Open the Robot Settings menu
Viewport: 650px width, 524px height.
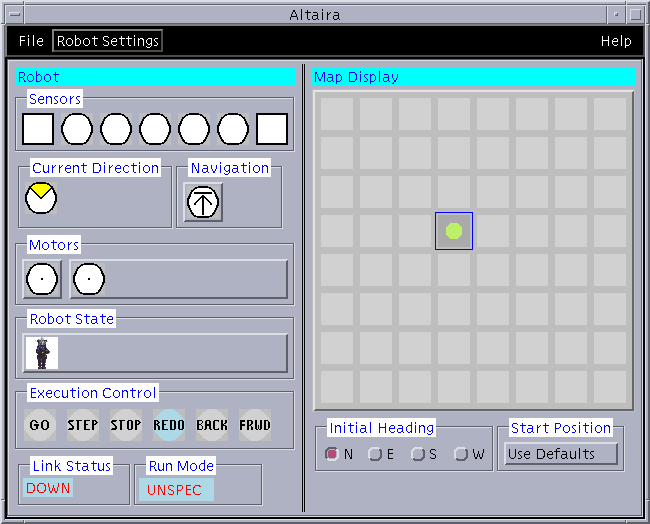(108, 41)
